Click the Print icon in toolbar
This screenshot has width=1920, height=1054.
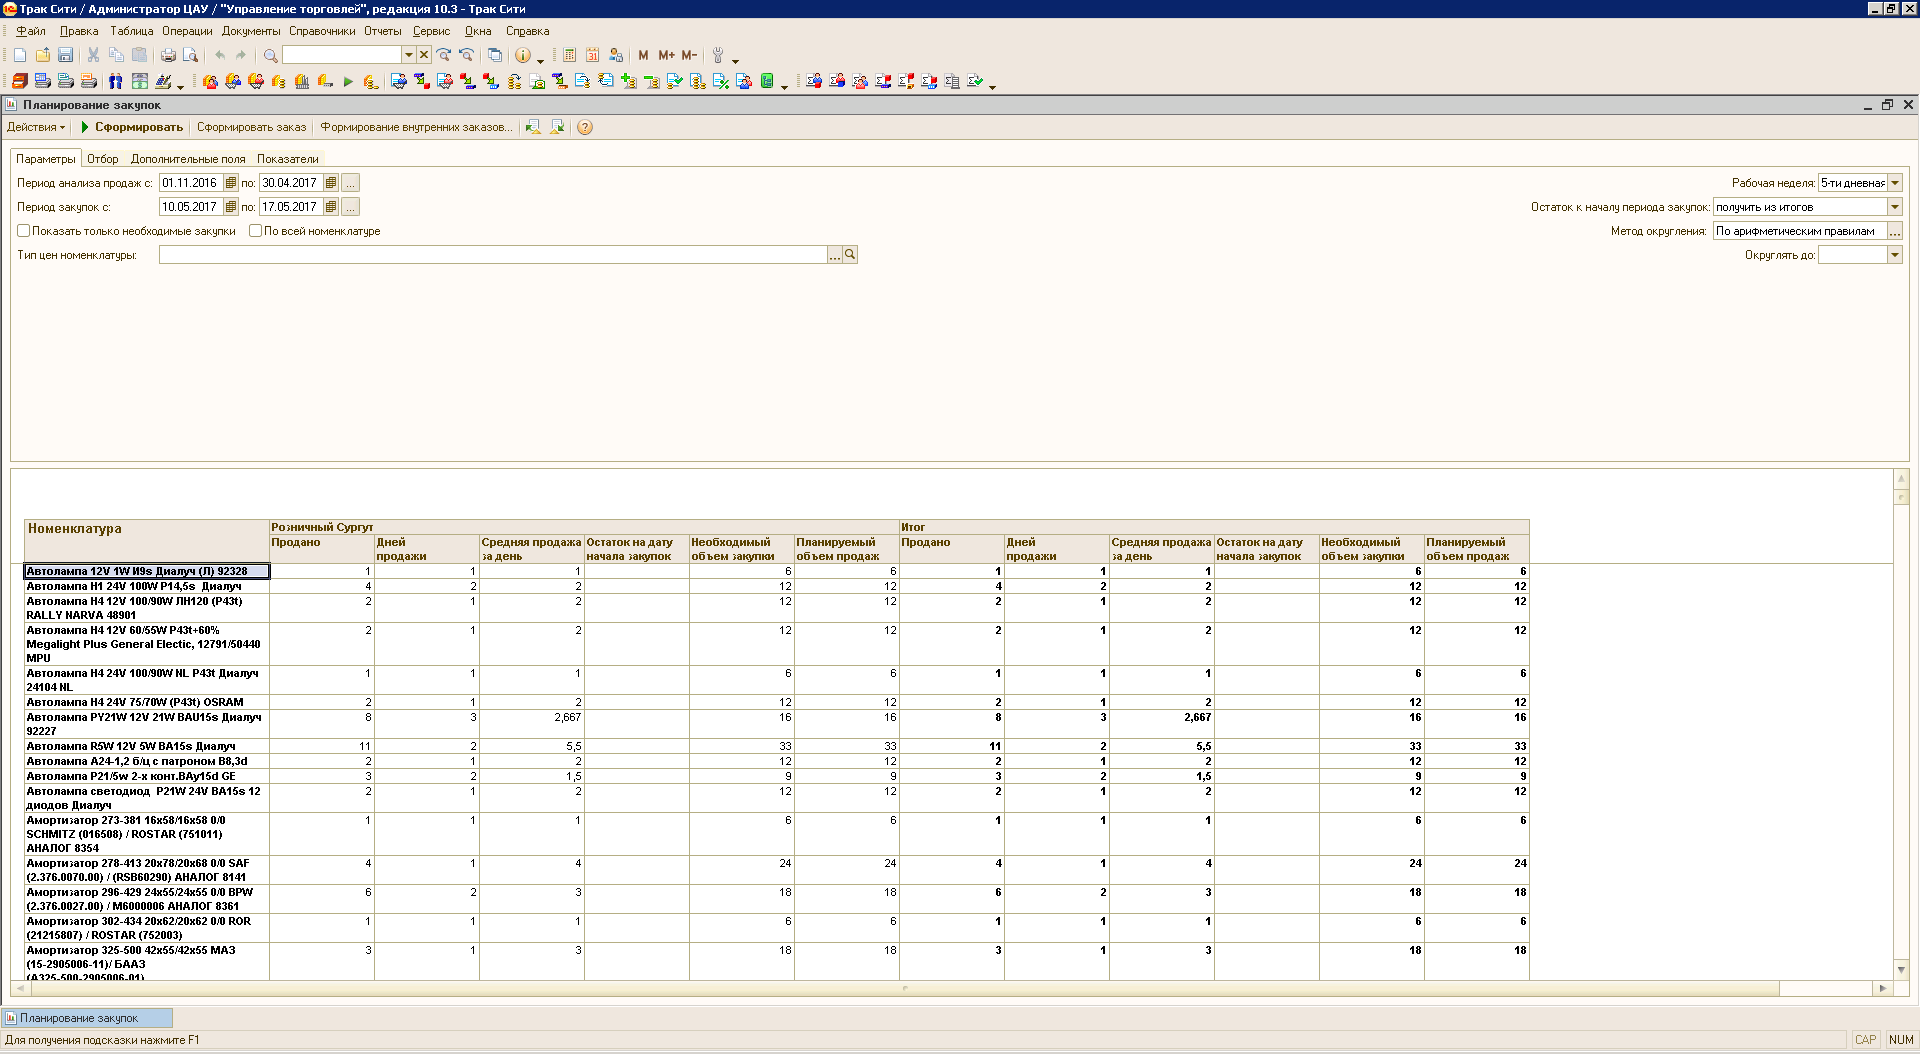(x=168, y=55)
